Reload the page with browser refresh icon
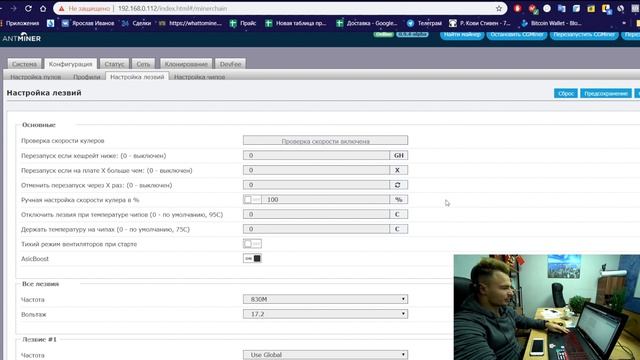The height and width of the screenshot is (360, 640). (x=28, y=8)
